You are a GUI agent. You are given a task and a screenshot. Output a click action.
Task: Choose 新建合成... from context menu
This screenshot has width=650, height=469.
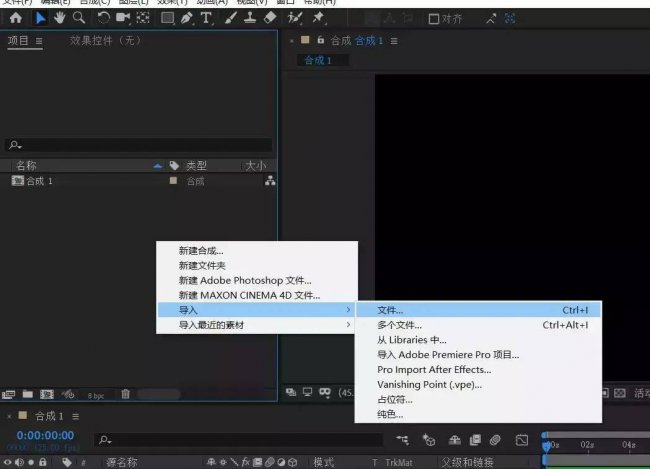[x=257, y=250]
